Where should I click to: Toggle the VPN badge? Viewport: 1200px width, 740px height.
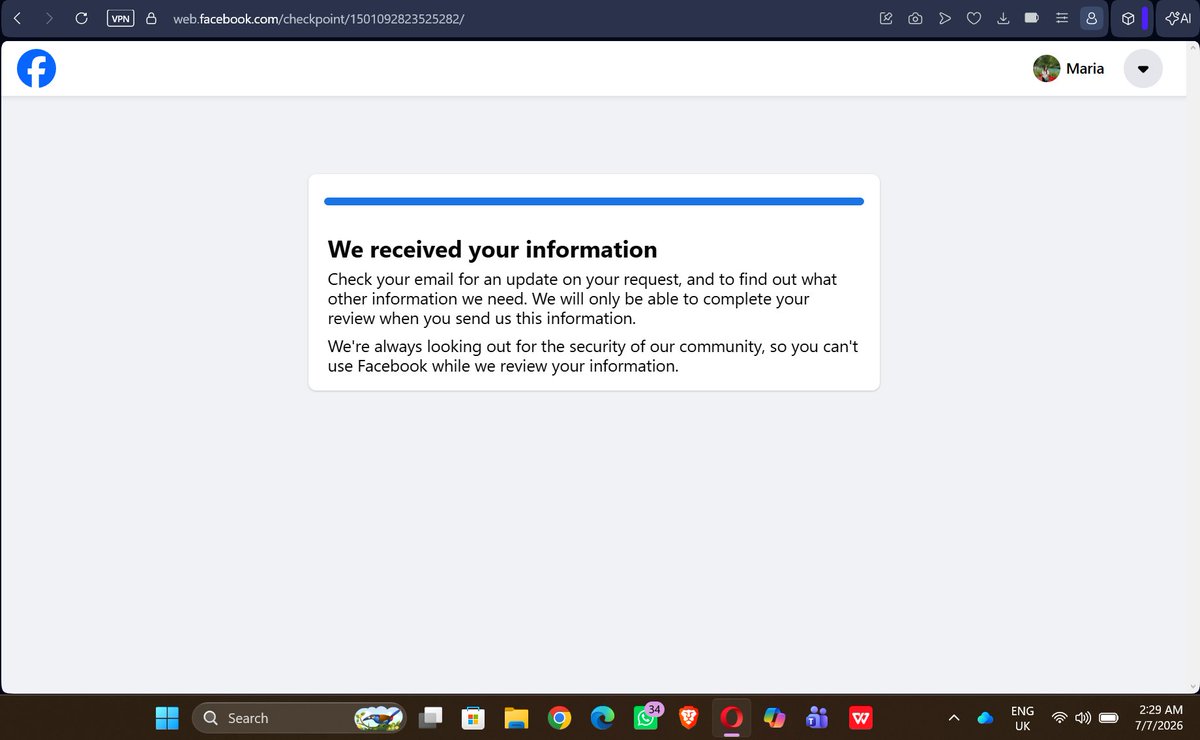tap(120, 18)
